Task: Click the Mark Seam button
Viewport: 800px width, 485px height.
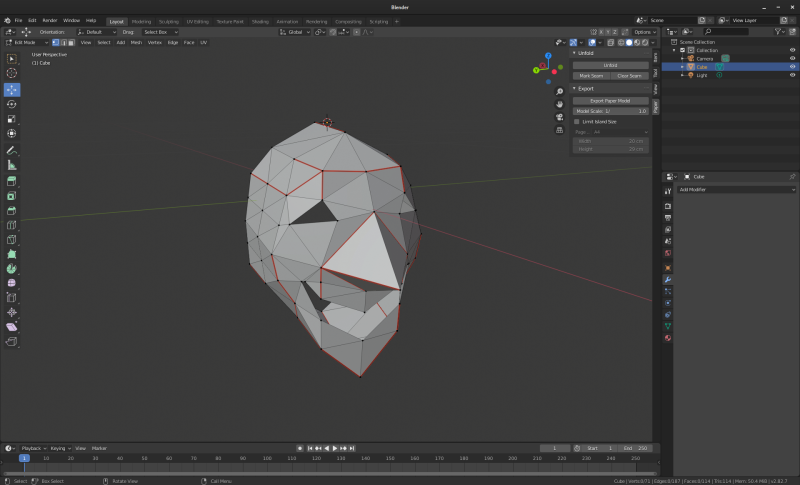Action: [x=591, y=75]
